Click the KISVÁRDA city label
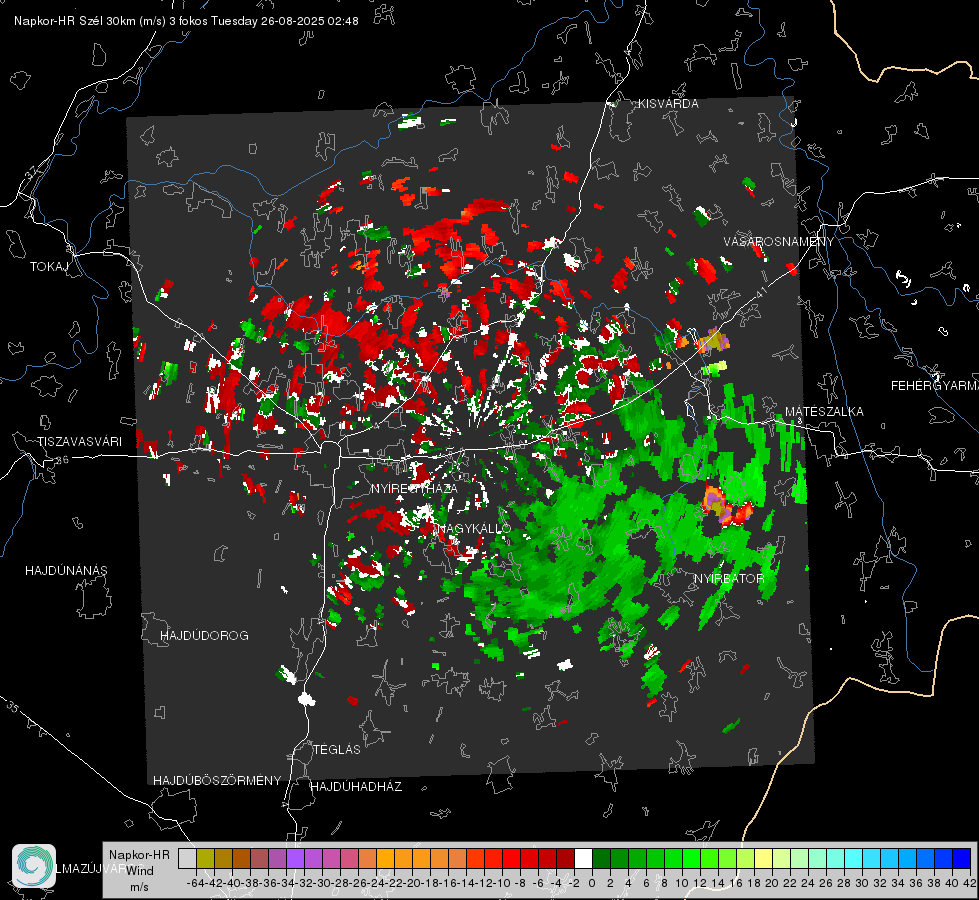The height and width of the screenshot is (900, 979). click(x=668, y=104)
